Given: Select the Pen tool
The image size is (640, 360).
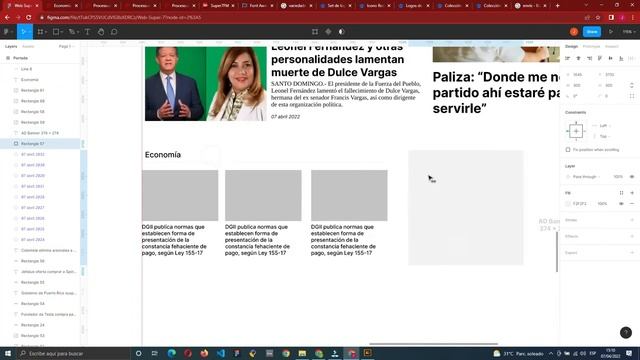Looking at the screenshot, I should pos(71,31).
